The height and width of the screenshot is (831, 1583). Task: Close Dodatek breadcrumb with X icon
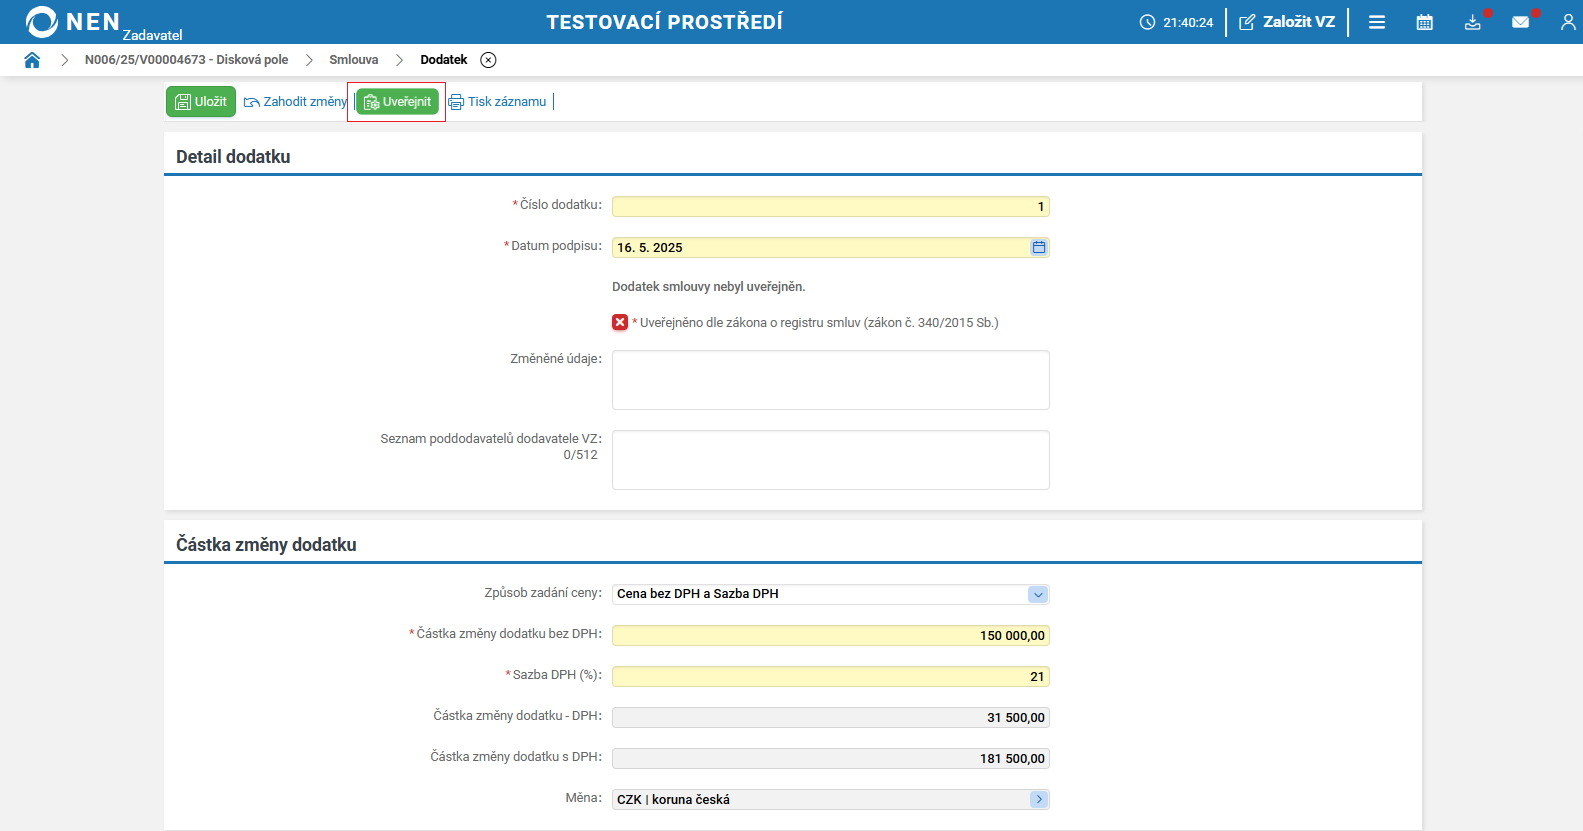(x=488, y=60)
